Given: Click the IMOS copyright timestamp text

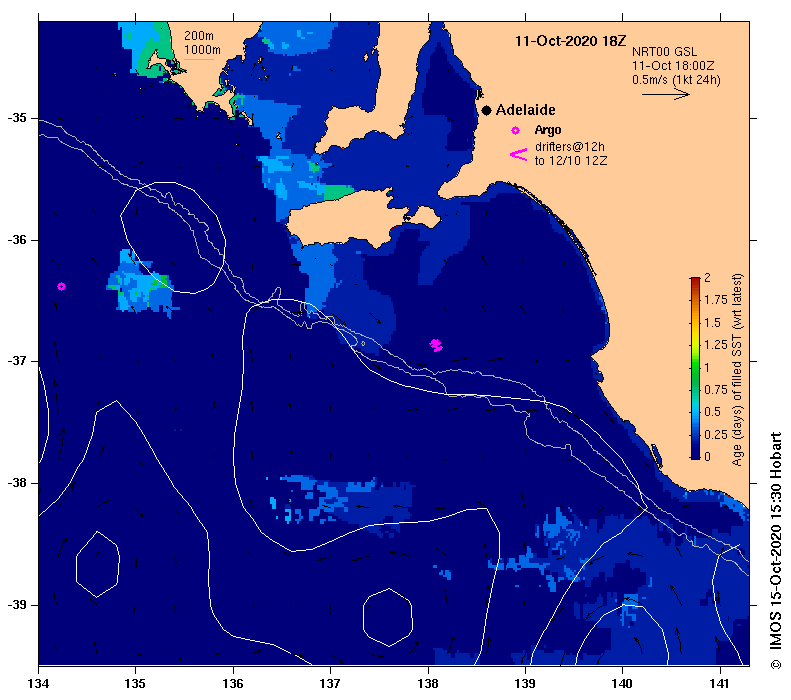Looking at the screenshot, I should (775, 551).
